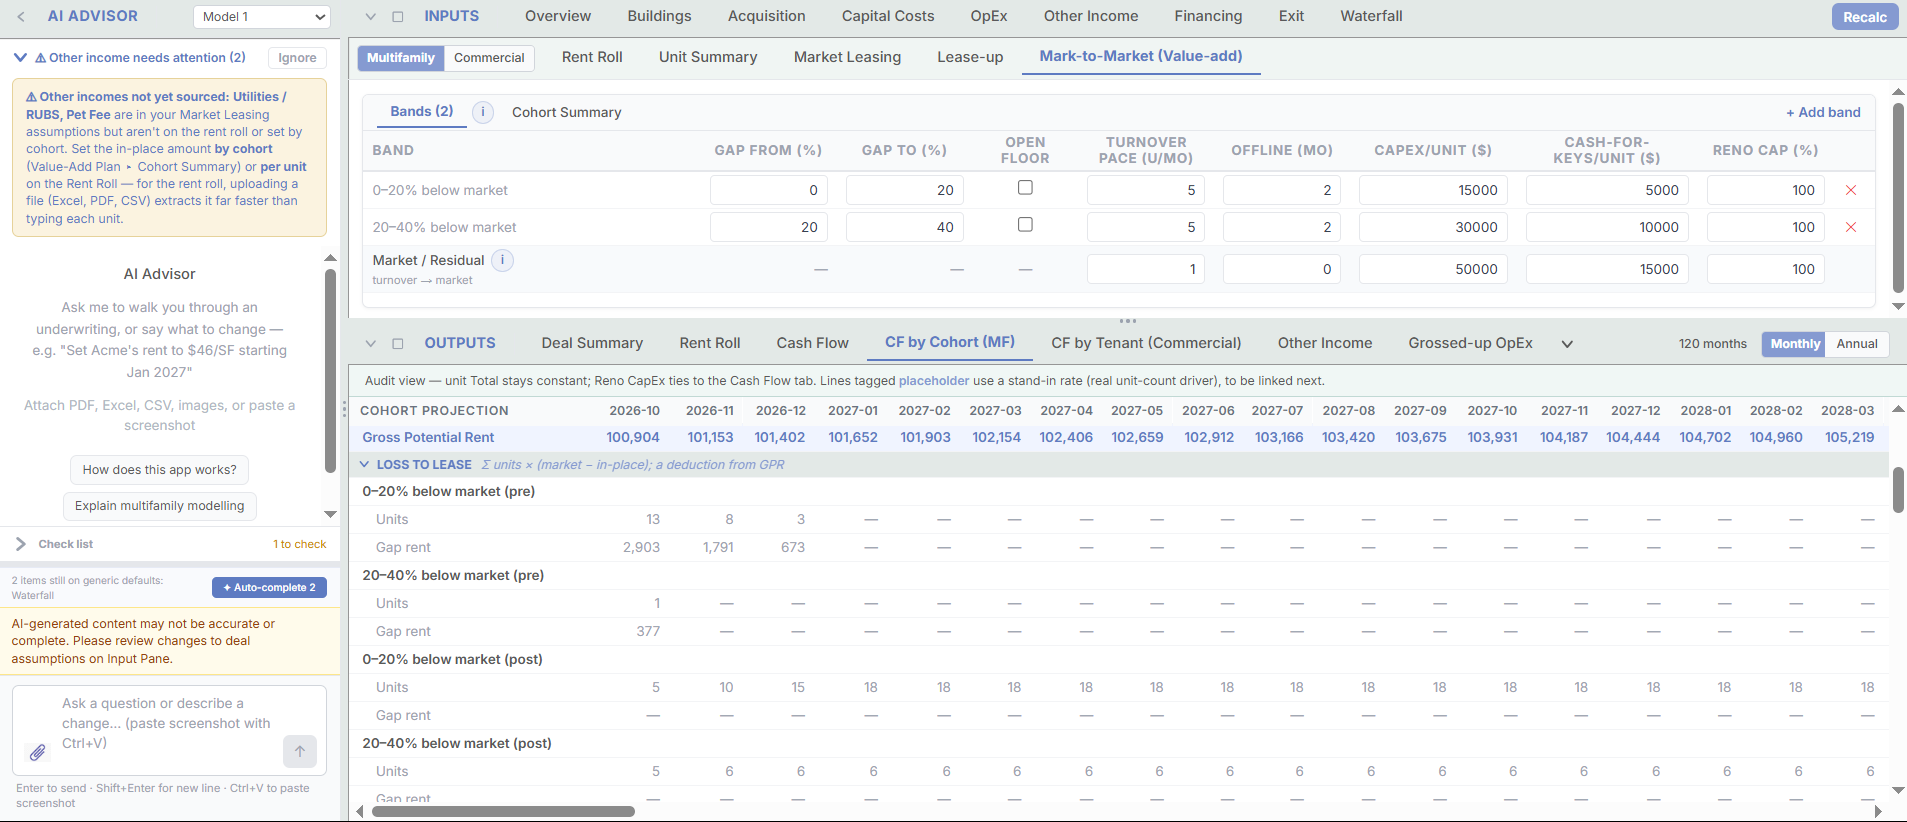Open the info icon next to Bands (2)

click(483, 112)
